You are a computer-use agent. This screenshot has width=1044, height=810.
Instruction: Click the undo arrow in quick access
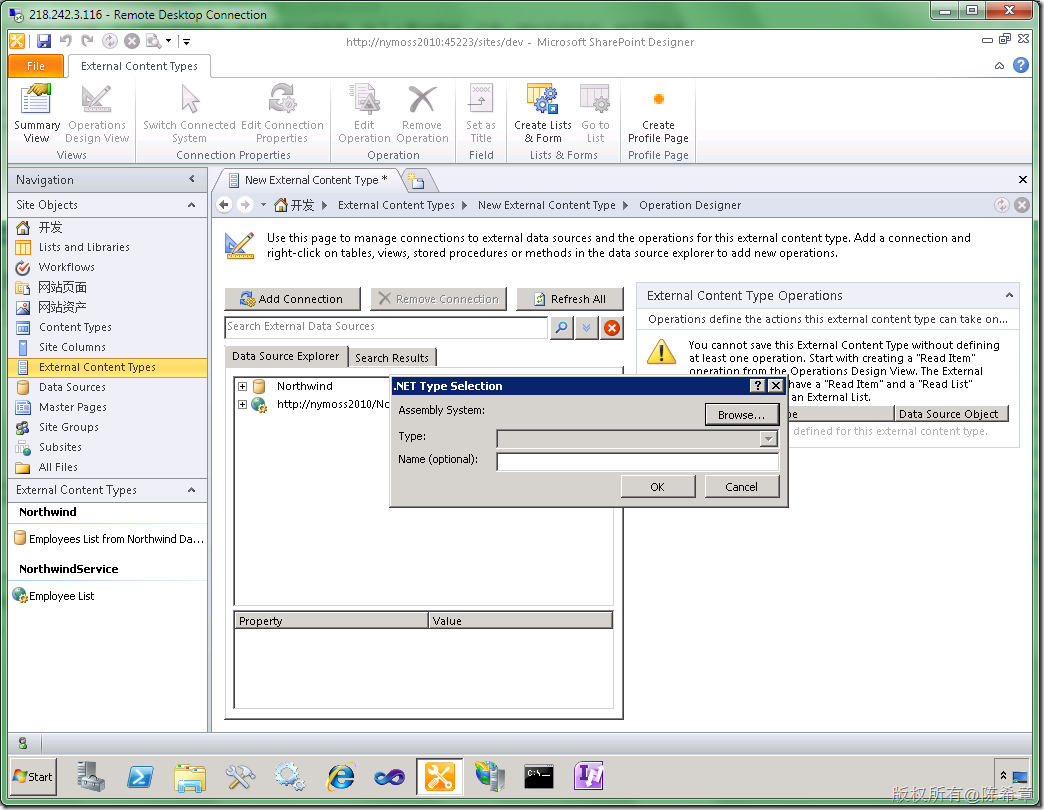[65, 41]
